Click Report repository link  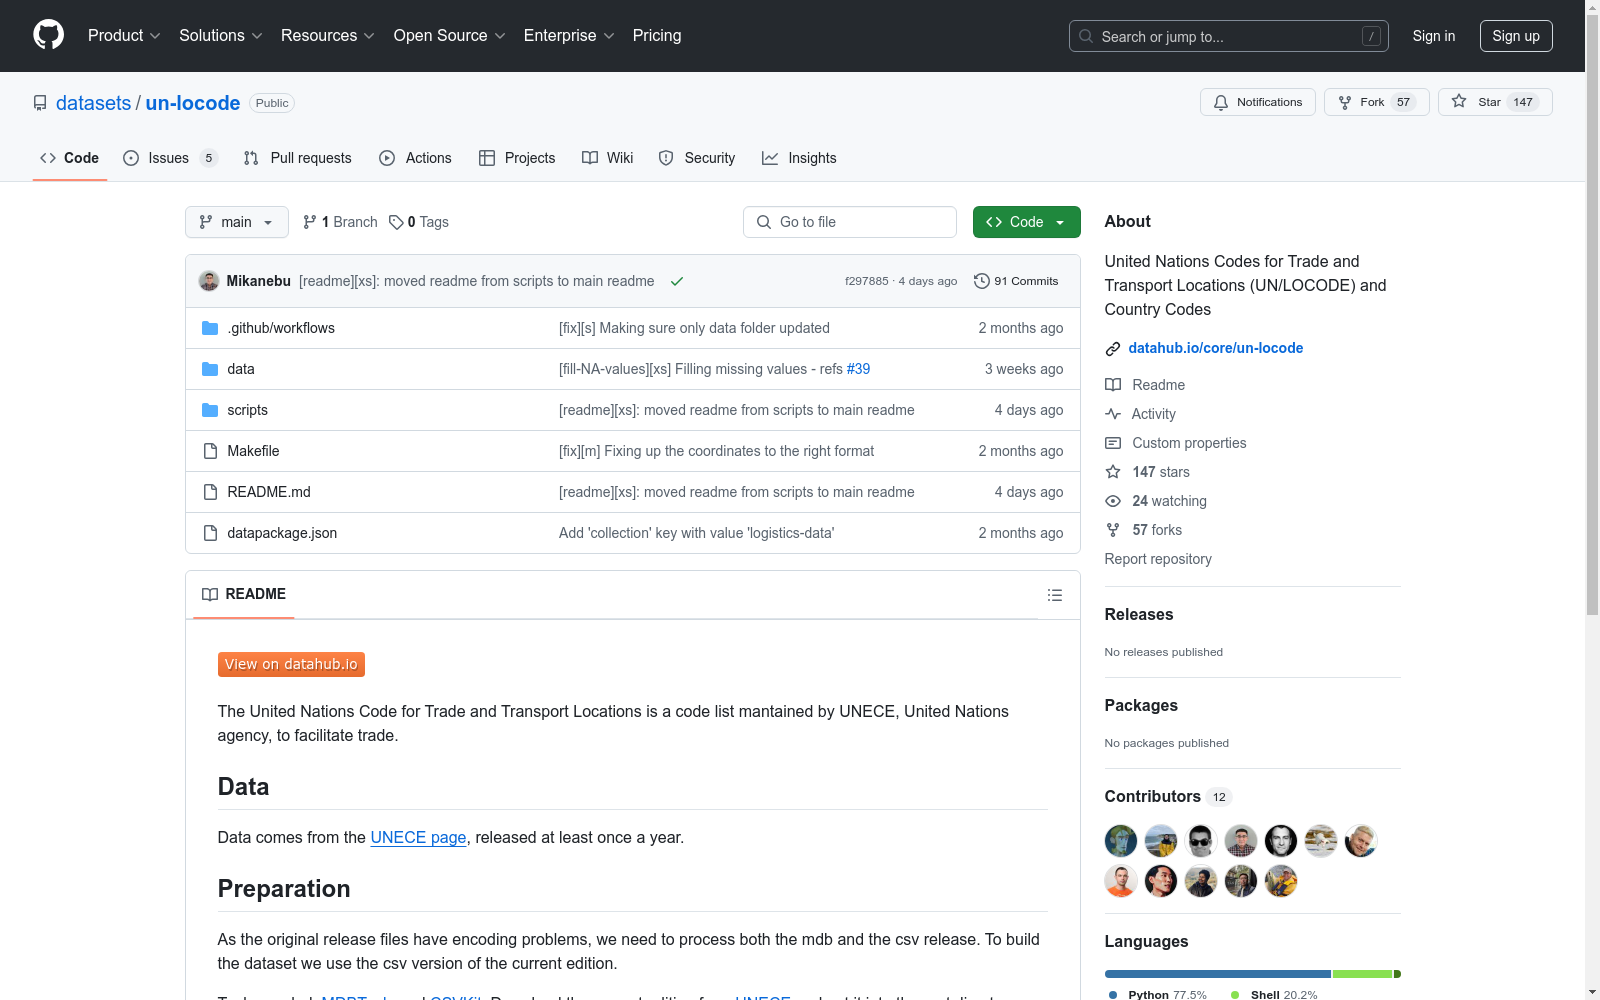1158,559
